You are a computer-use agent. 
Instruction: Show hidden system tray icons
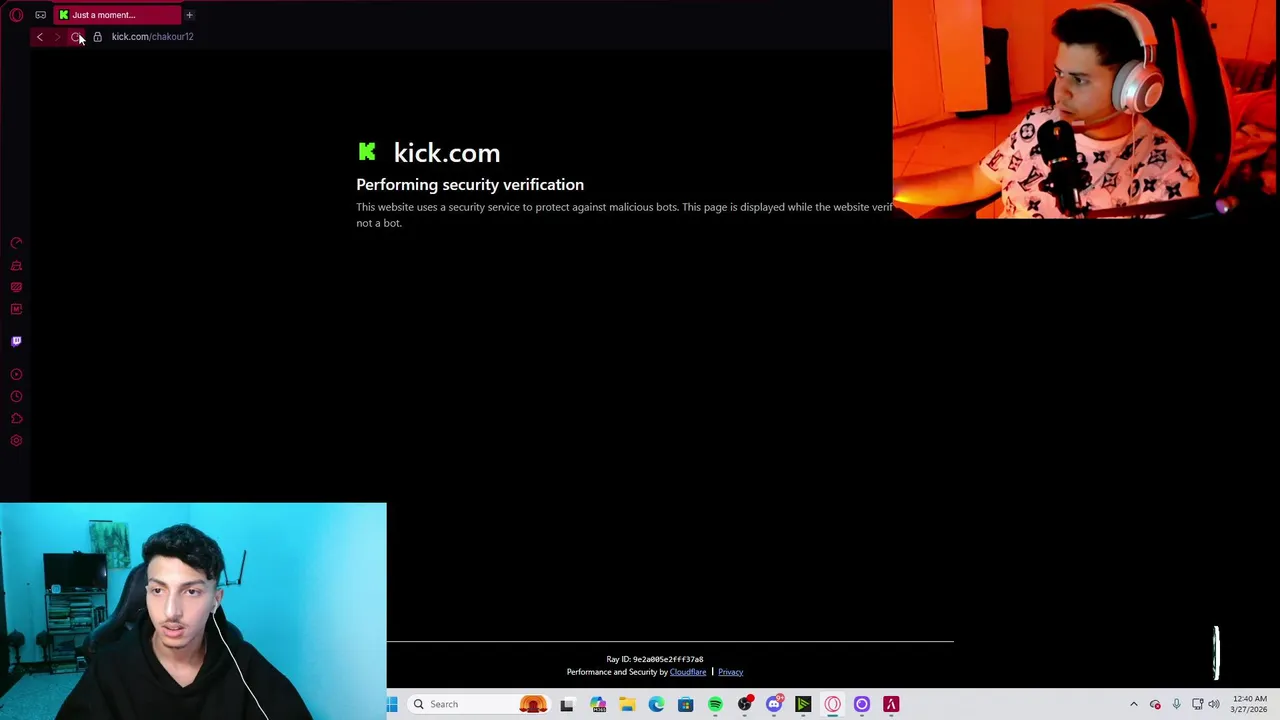[1133, 704]
